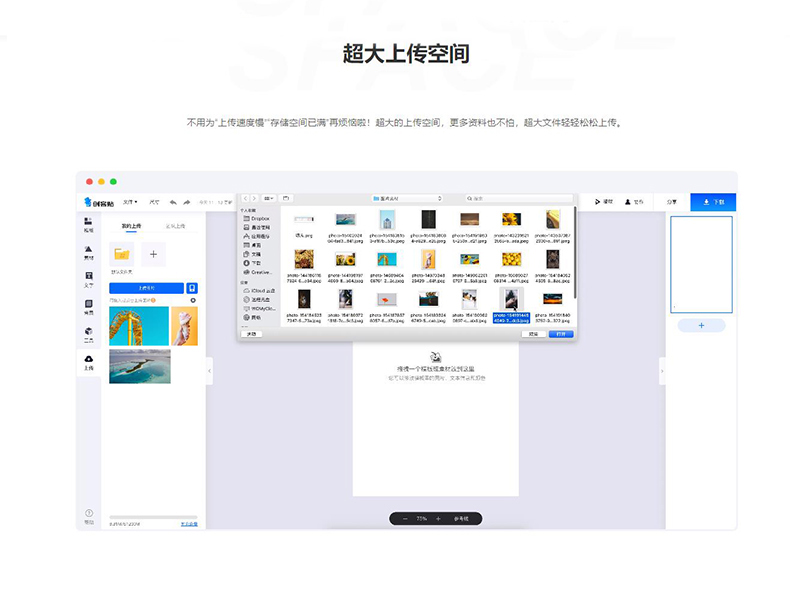Click the redo arrow in the top toolbar
790x600 pixels.
(186, 202)
